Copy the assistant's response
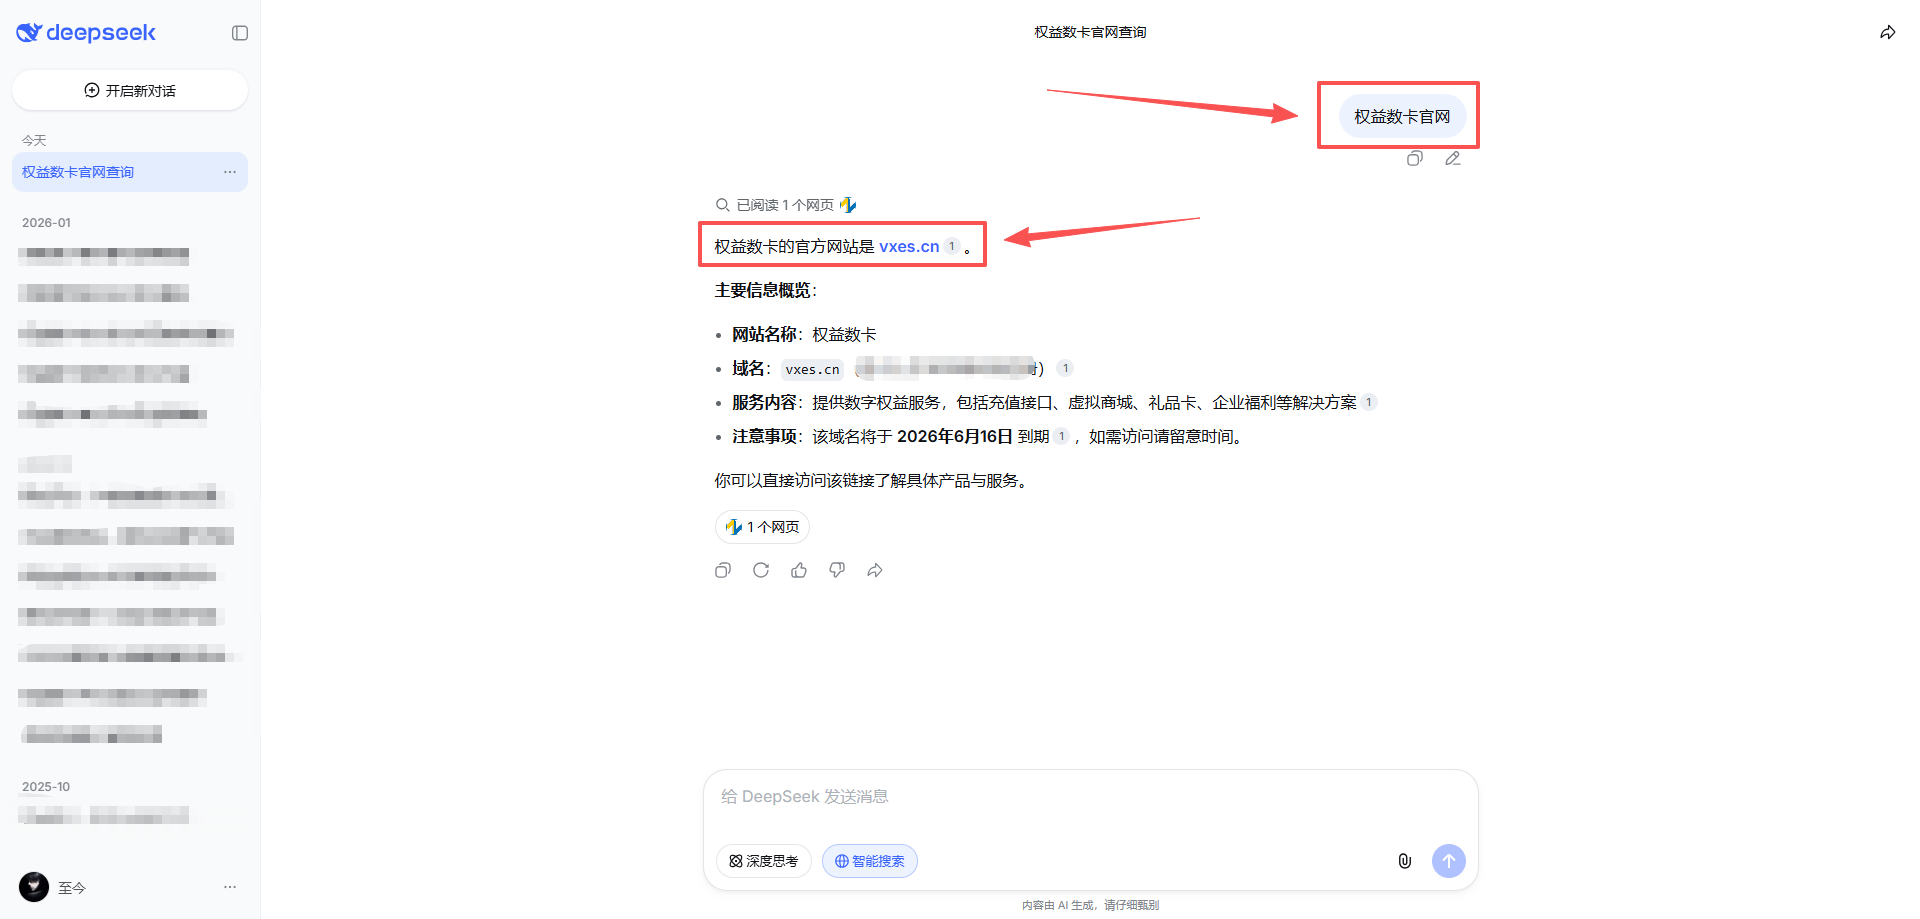 pyautogui.click(x=722, y=570)
